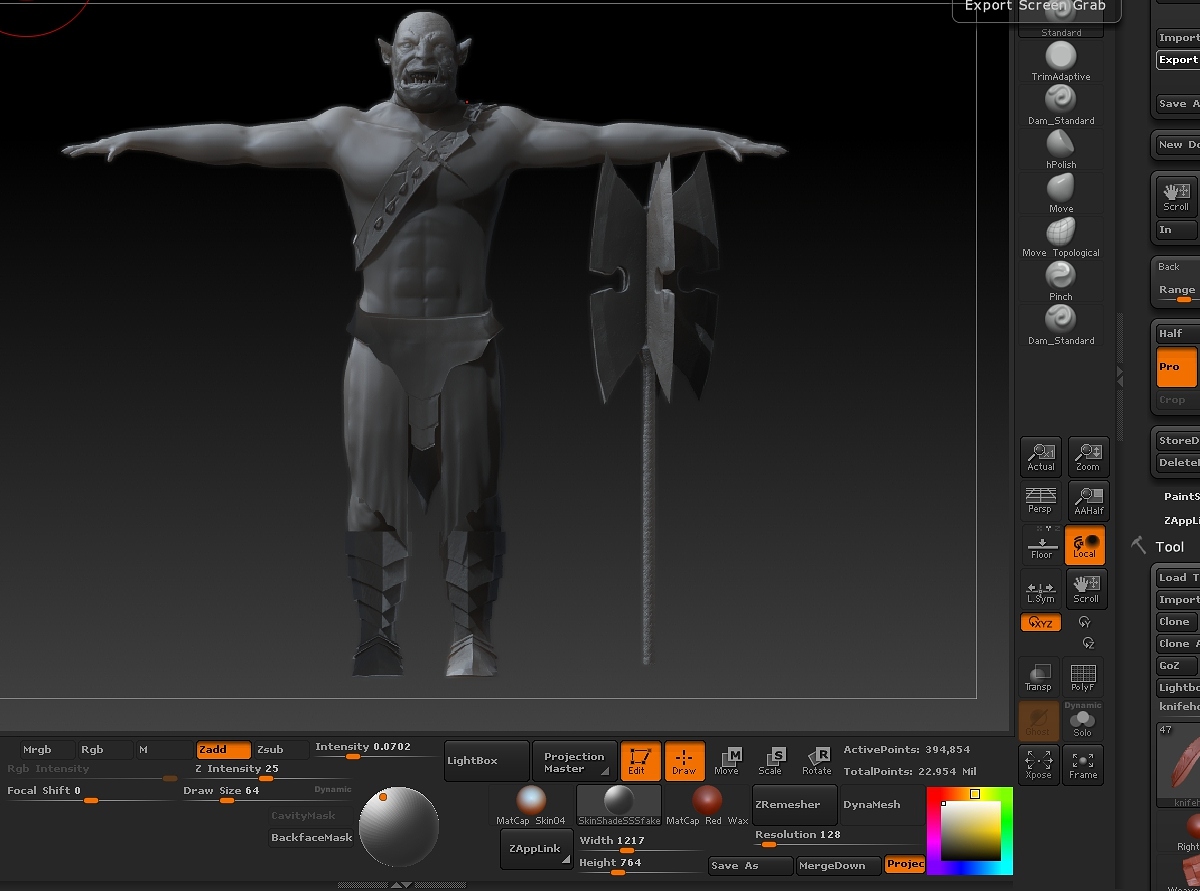Toggle Perspective view mode
This screenshot has height=891, width=1200.
(x=1041, y=501)
